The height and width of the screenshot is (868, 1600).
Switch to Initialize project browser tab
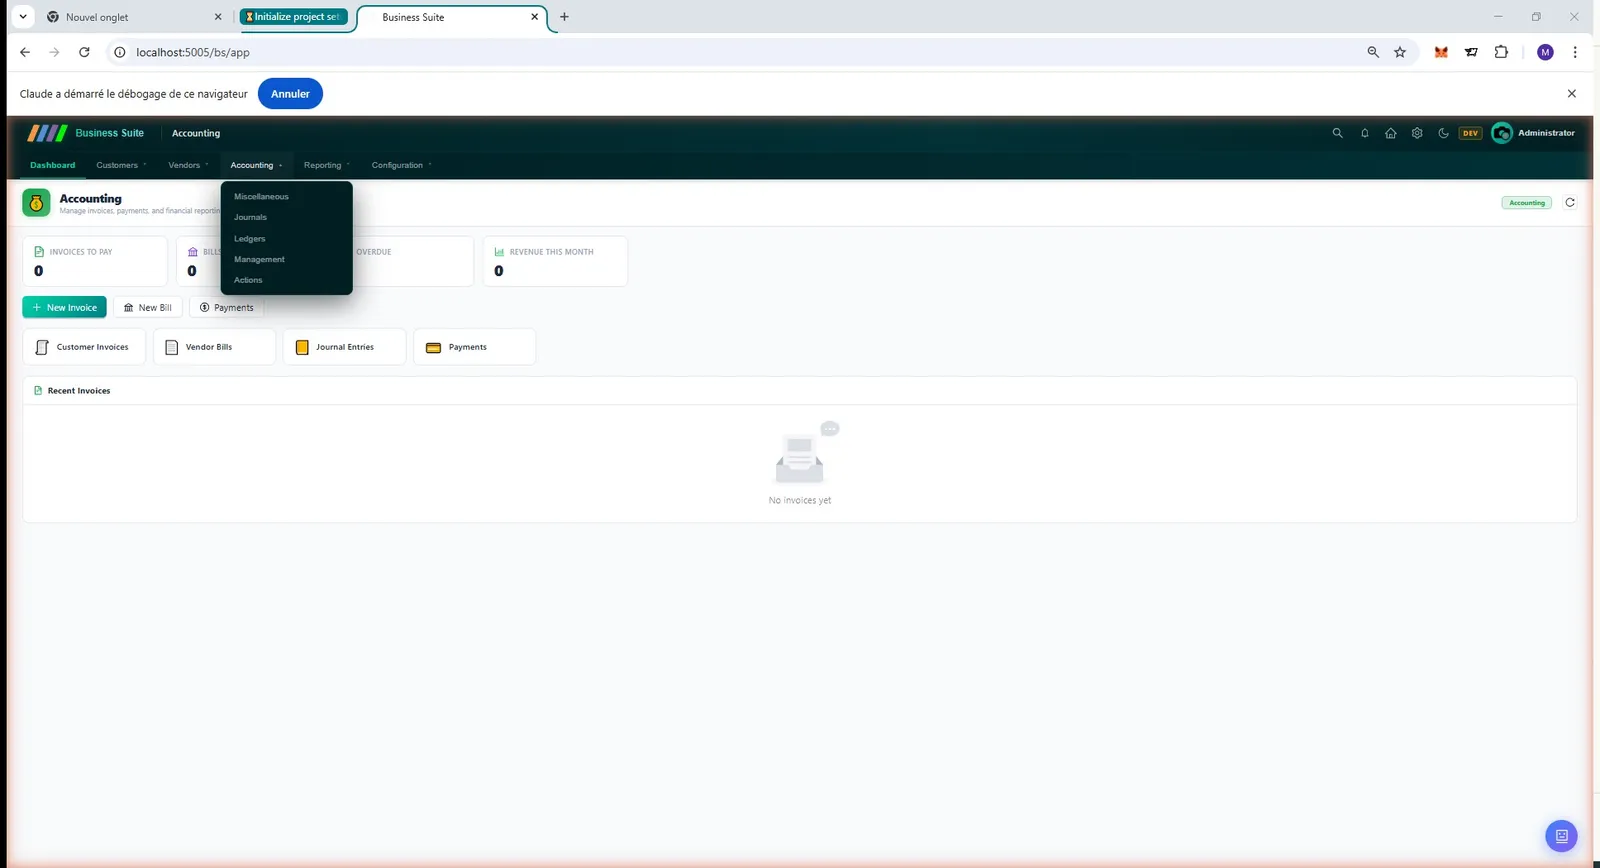pos(294,17)
